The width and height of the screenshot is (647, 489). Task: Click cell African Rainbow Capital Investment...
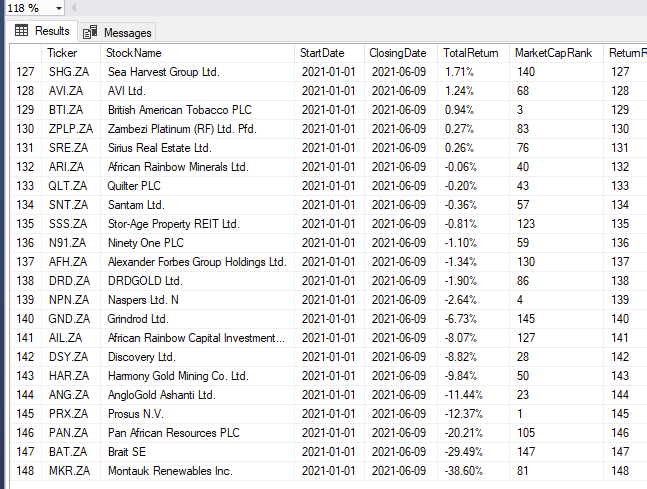point(198,338)
